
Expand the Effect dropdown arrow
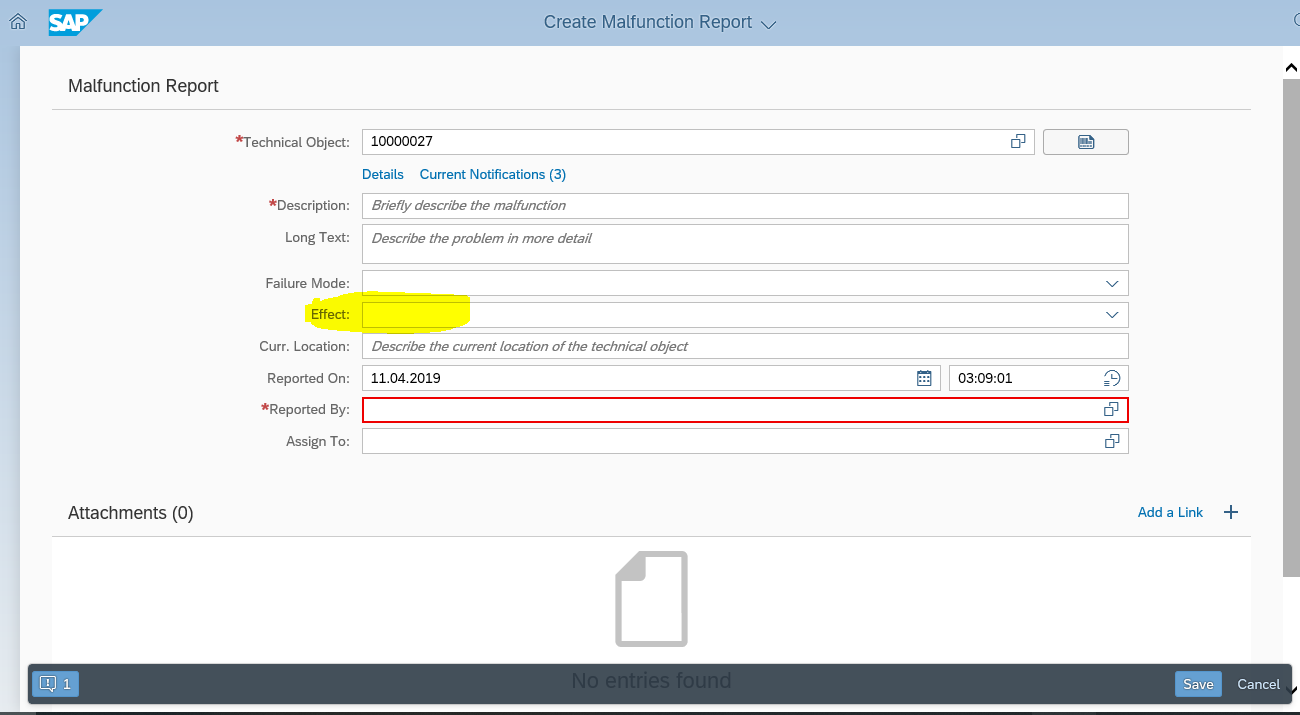tap(1112, 315)
